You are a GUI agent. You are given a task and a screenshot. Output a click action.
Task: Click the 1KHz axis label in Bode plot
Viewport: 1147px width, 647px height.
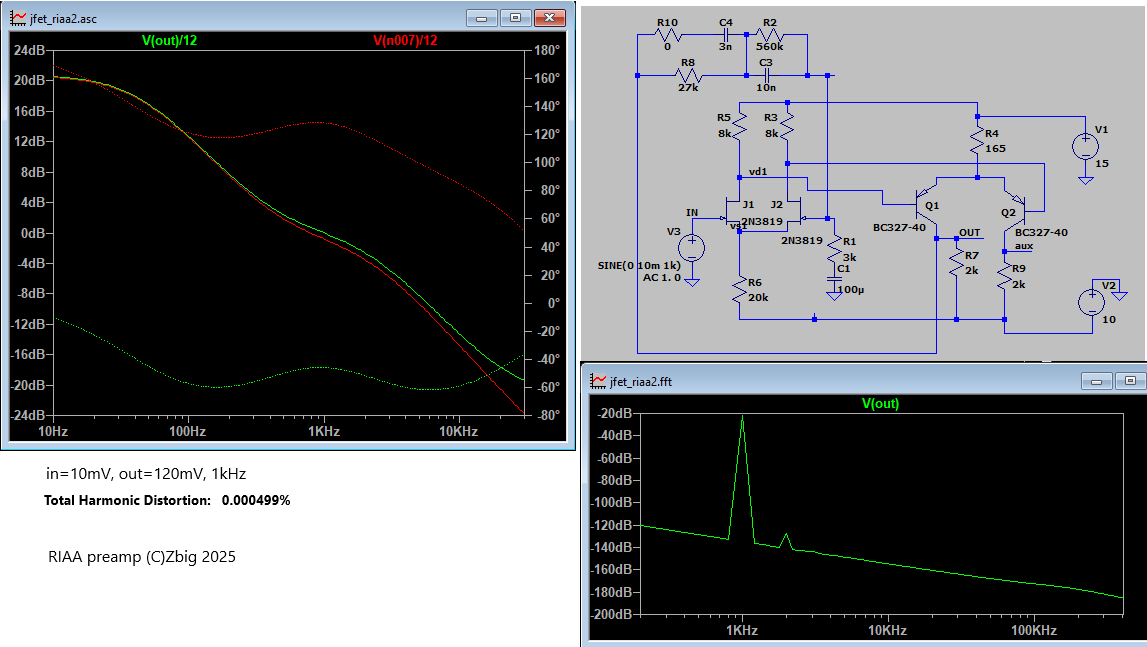323,431
